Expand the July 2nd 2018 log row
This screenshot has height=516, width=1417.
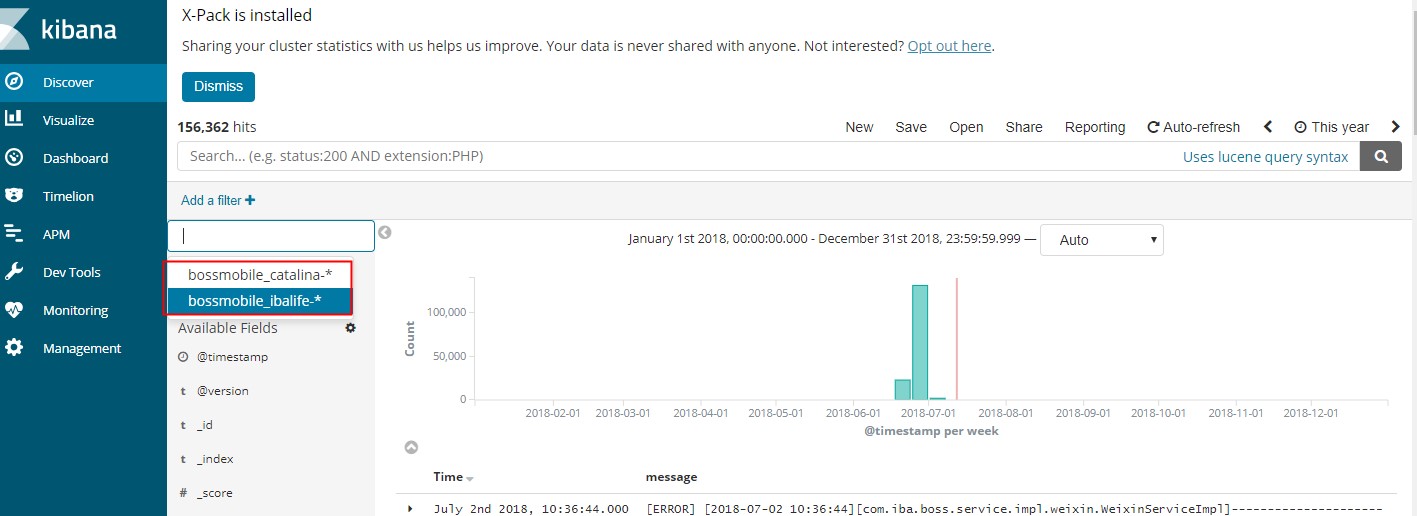click(x=410, y=509)
